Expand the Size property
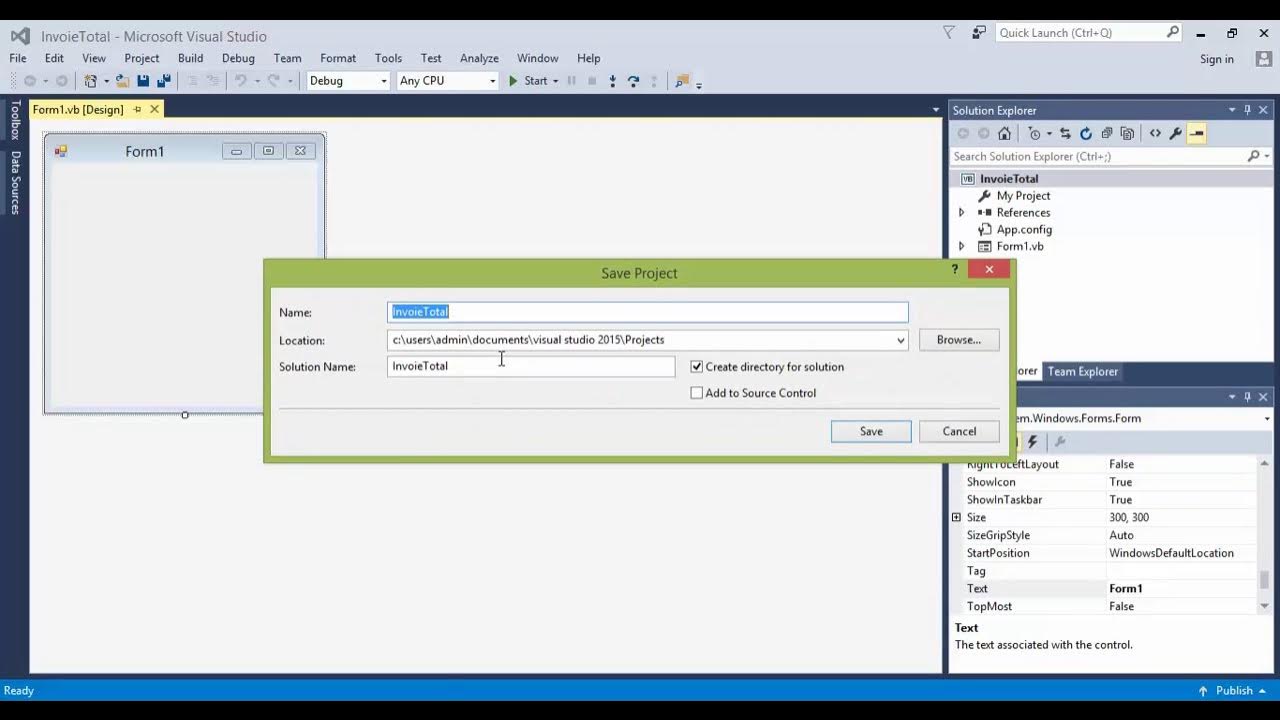 point(956,517)
